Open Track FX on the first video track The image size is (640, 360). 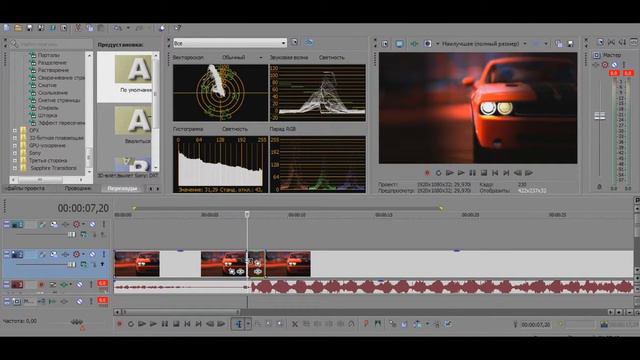coord(65,224)
